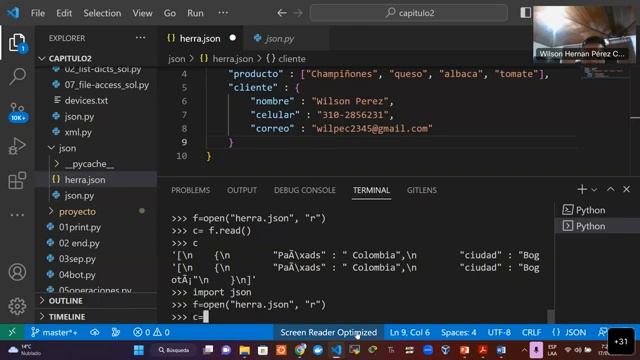640x360 pixels.
Task: Open the Run and Debug view
Action: [x=17, y=146]
